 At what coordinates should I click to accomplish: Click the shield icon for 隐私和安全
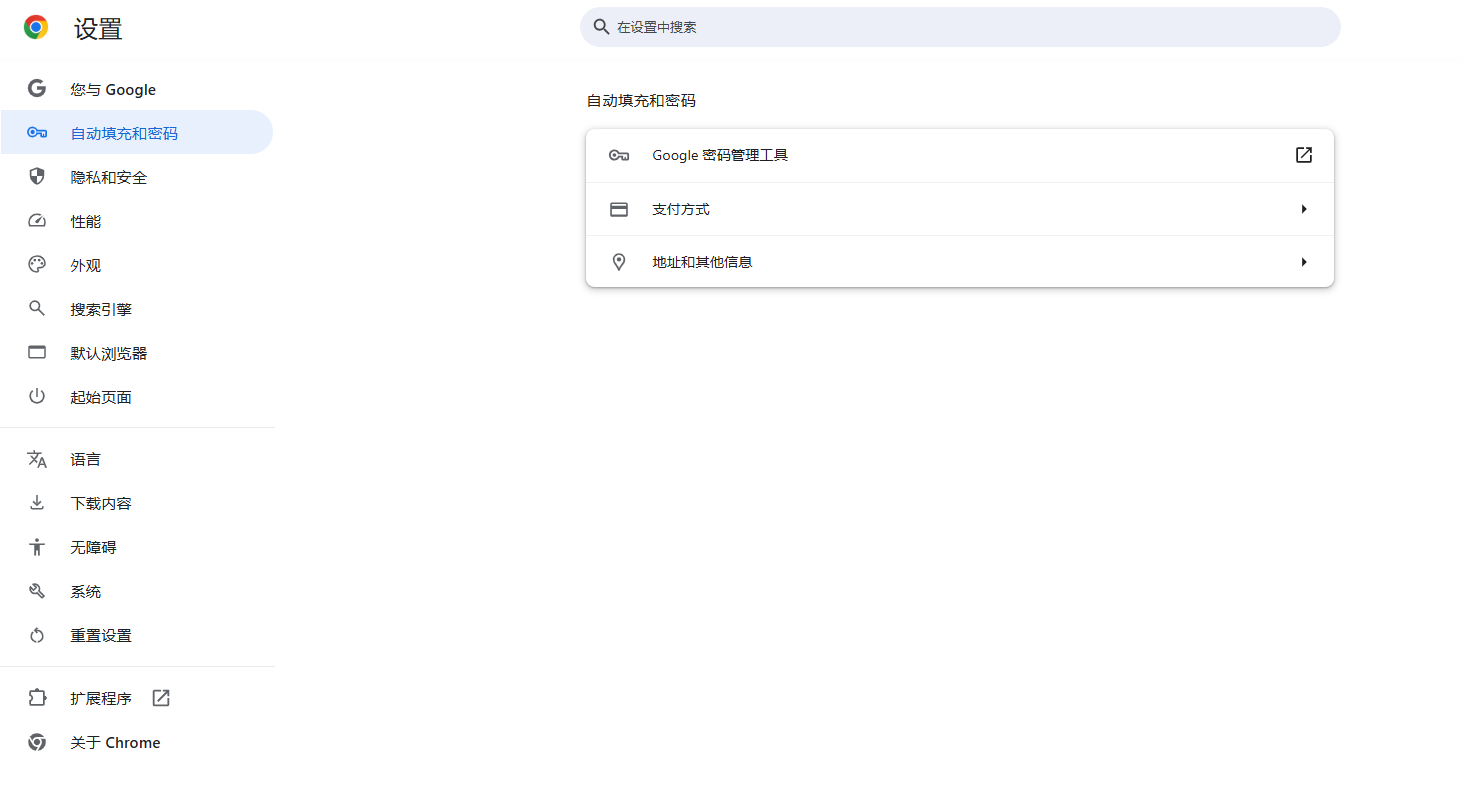pos(37,177)
